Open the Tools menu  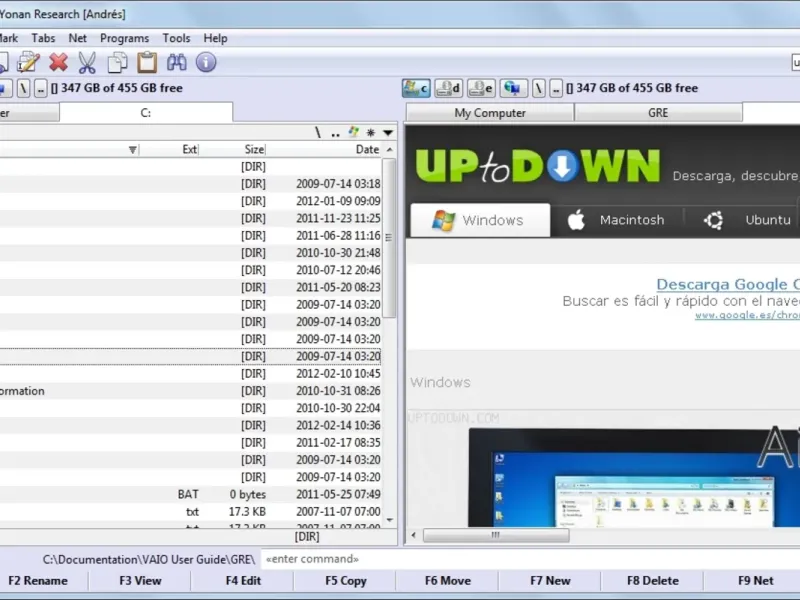click(x=176, y=38)
